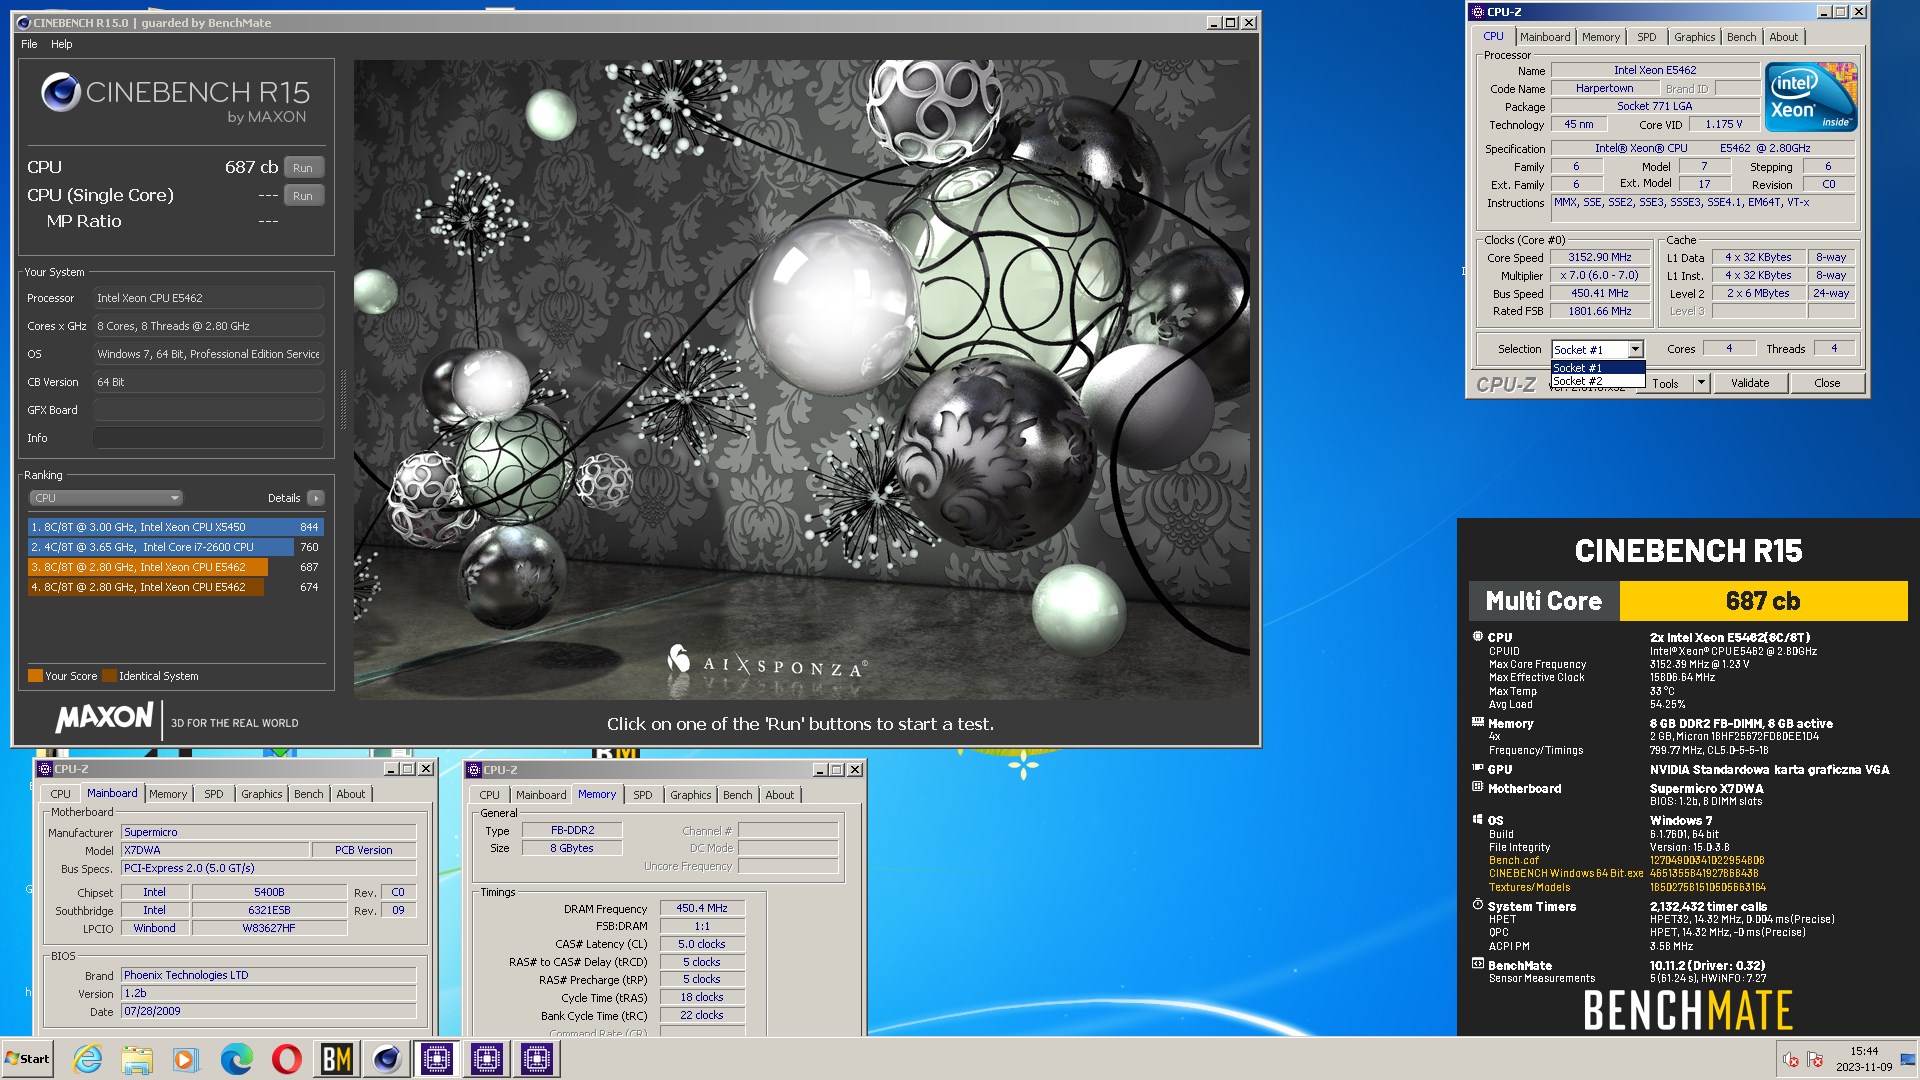Open the Tools dropdown arrow in CPU-Z
This screenshot has height=1080, width=1920.
(x=1701, y=383)
